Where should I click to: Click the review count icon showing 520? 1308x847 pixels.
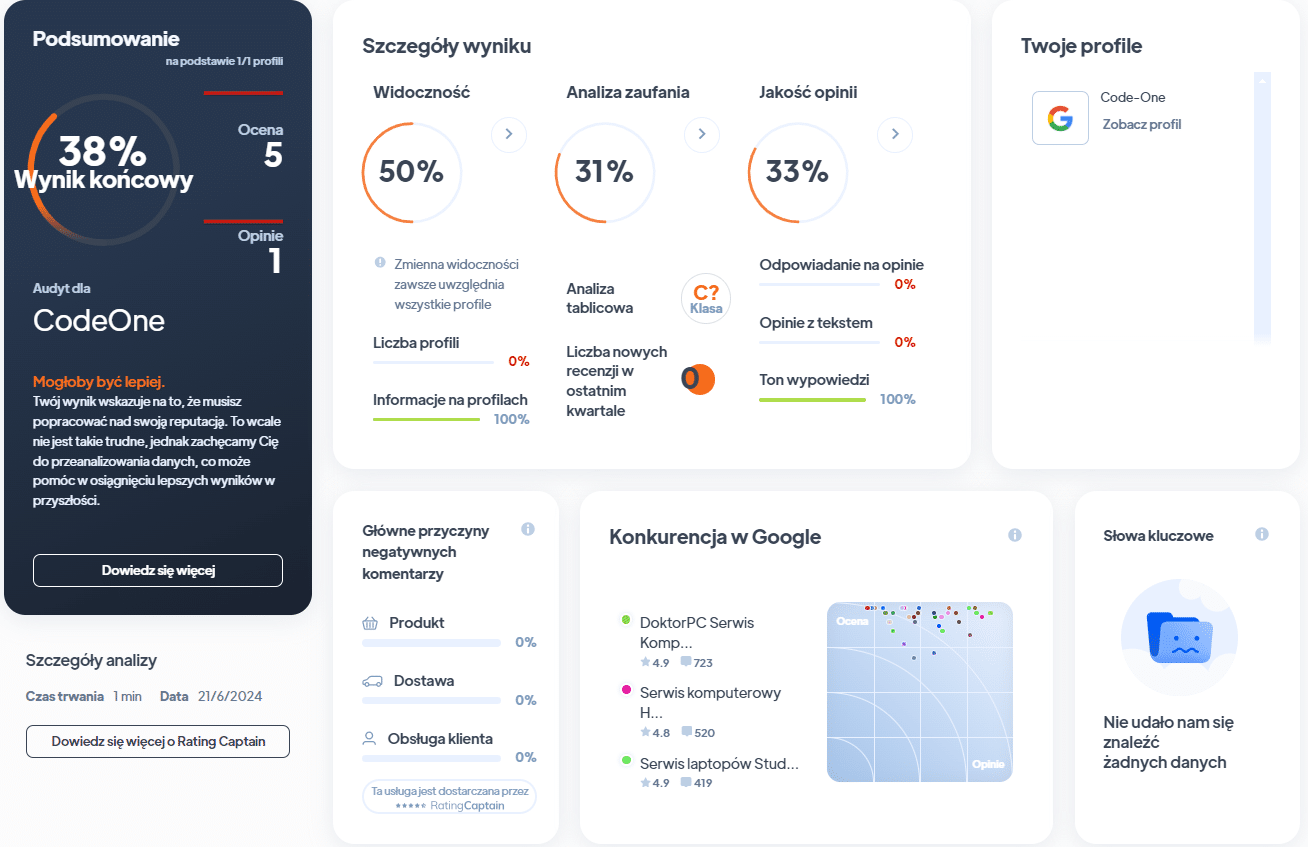click(686, 732)
